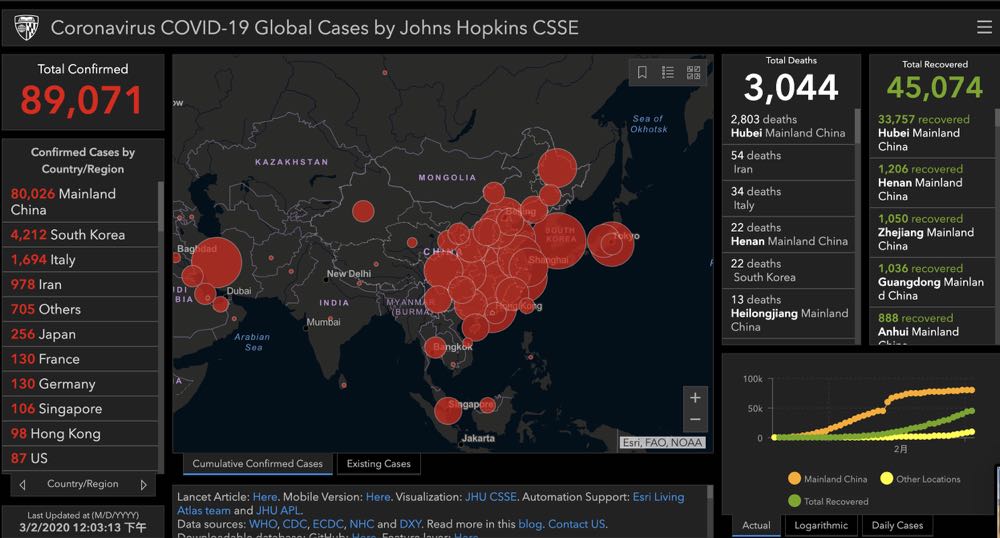Open the basemap gallery grid icon
This screenshot has width=1000, height=538.
(694, 72)
